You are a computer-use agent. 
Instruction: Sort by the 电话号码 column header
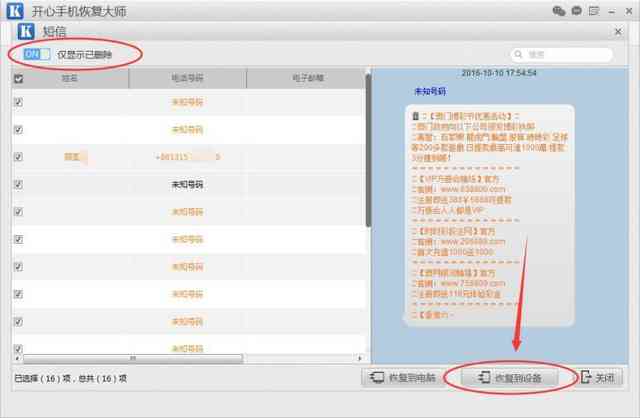[187, 78]
